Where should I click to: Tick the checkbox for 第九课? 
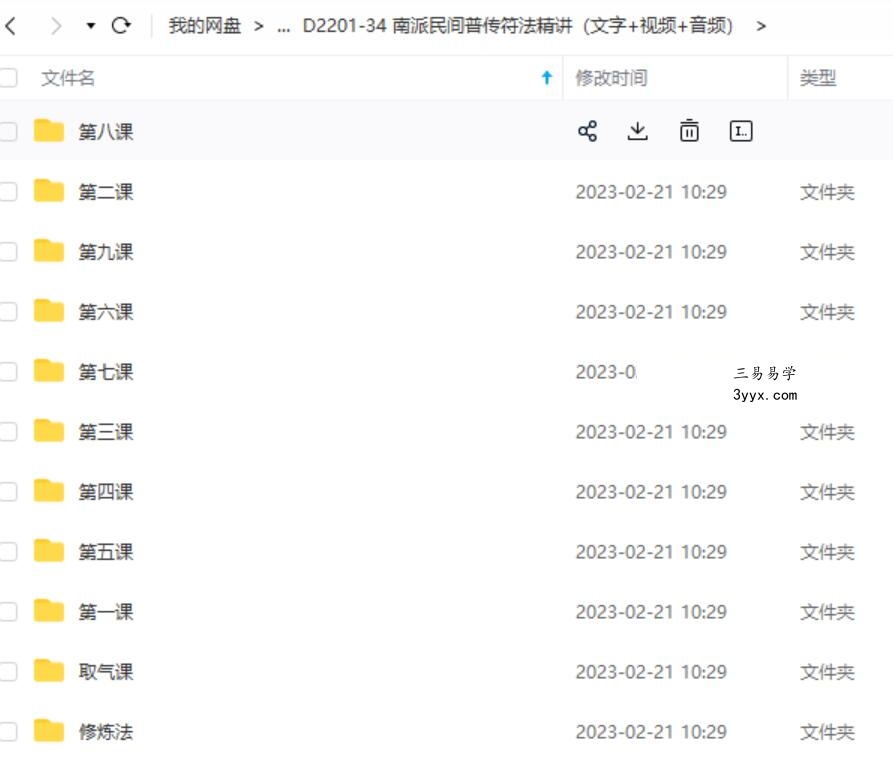tap(8, 251)
